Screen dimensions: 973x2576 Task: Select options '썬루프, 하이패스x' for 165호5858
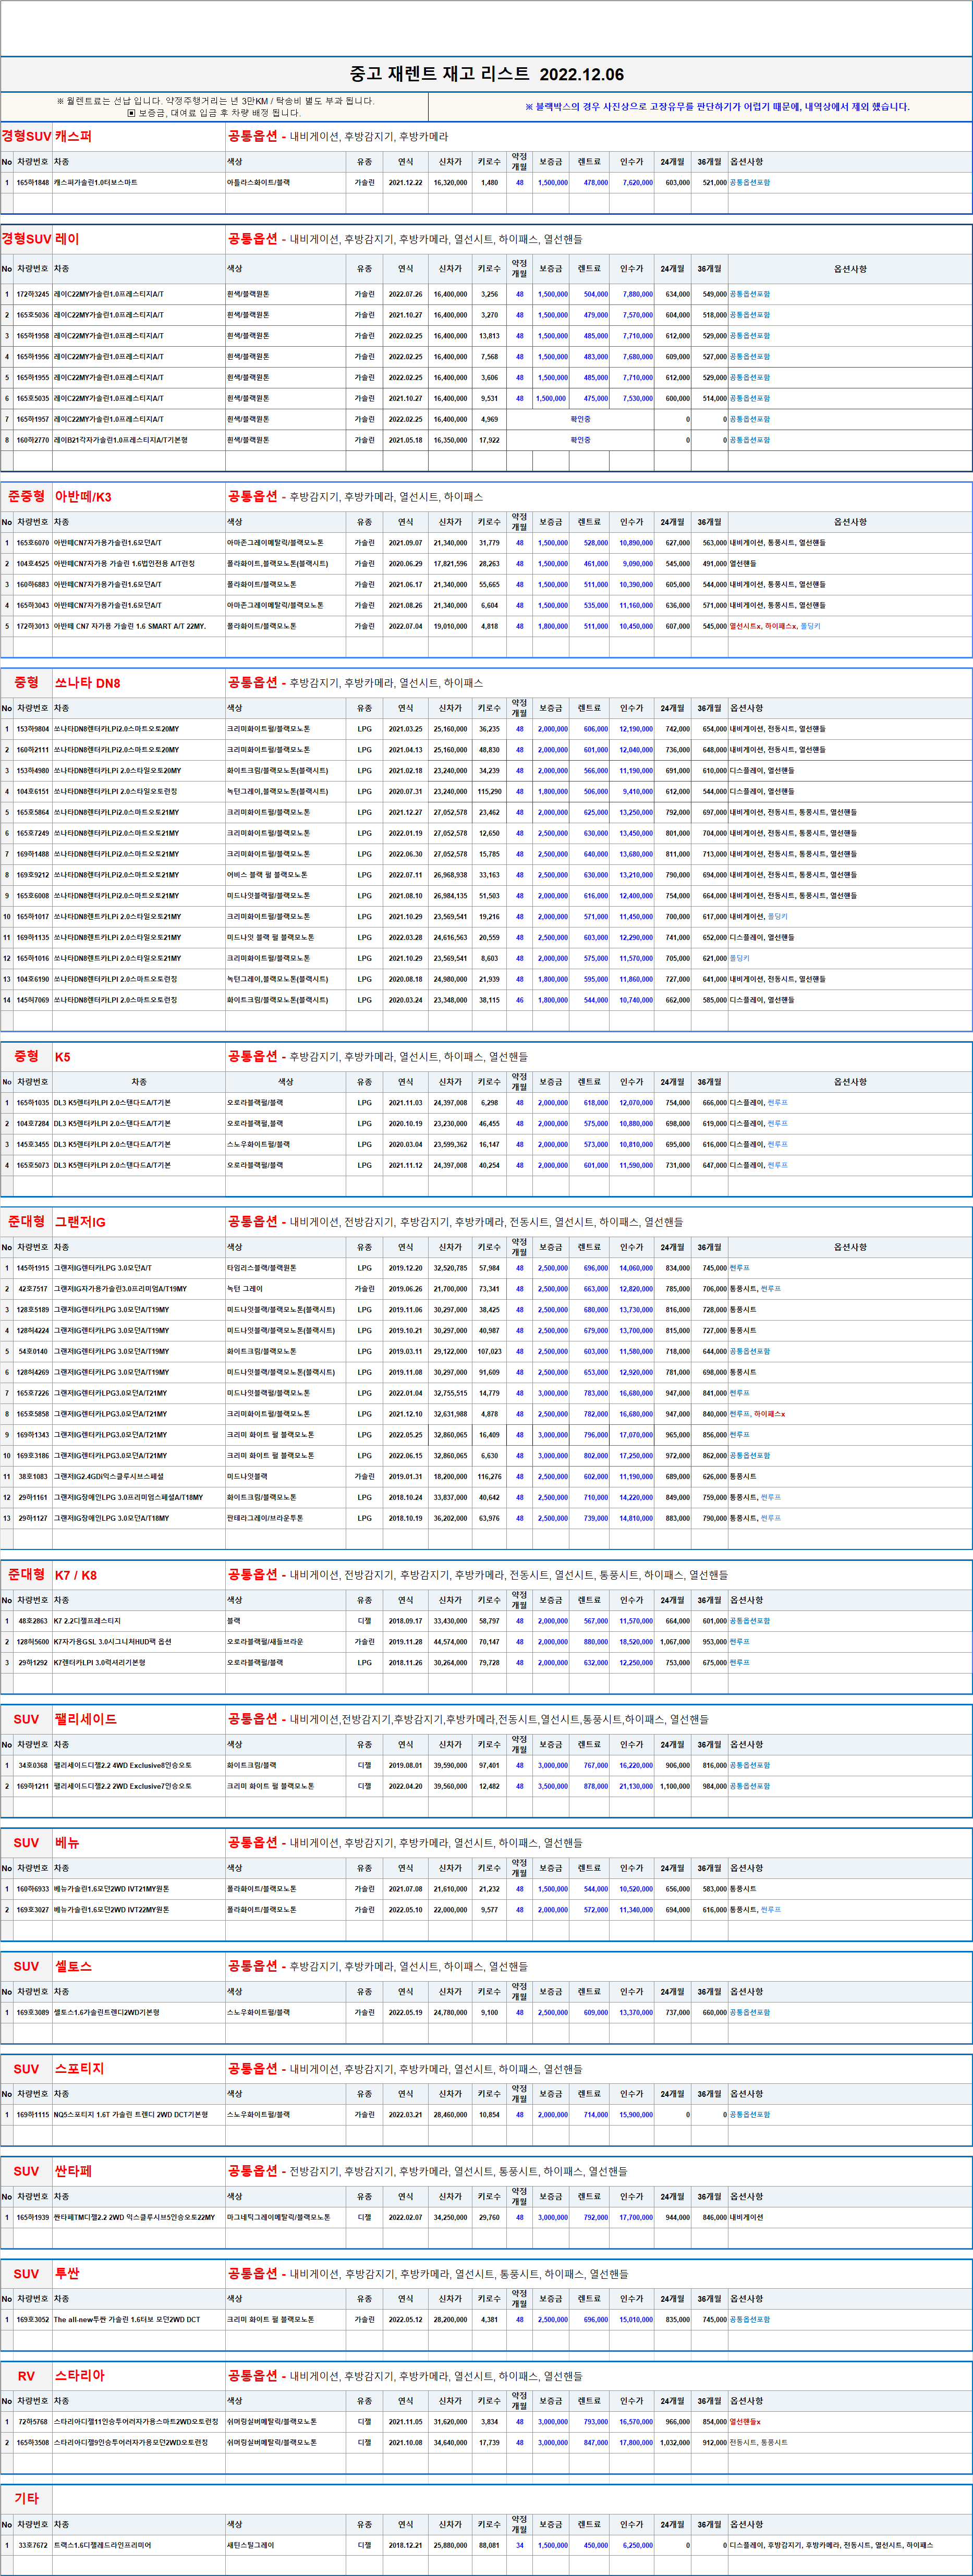coord(757,1414)
